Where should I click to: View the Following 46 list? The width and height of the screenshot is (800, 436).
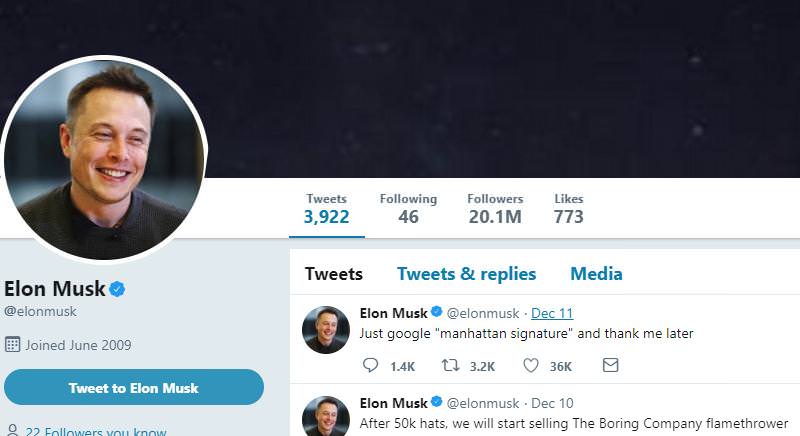click(408, 209)
